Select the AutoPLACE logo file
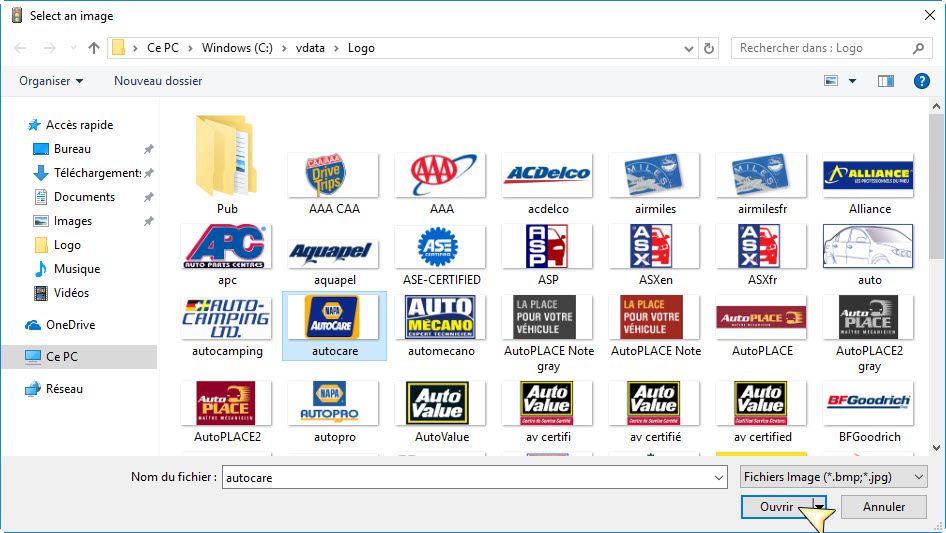The image size is (946, 533). tap(762, 318)
